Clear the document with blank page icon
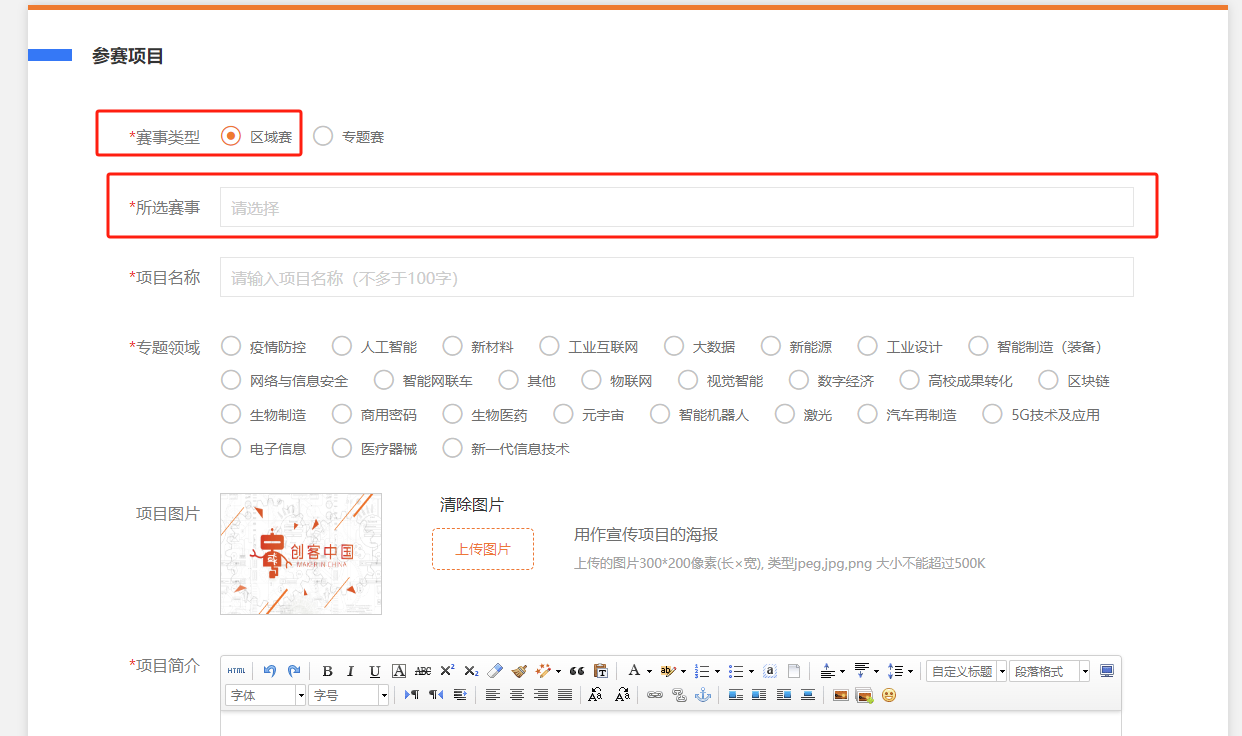 (x=794, y=671)
